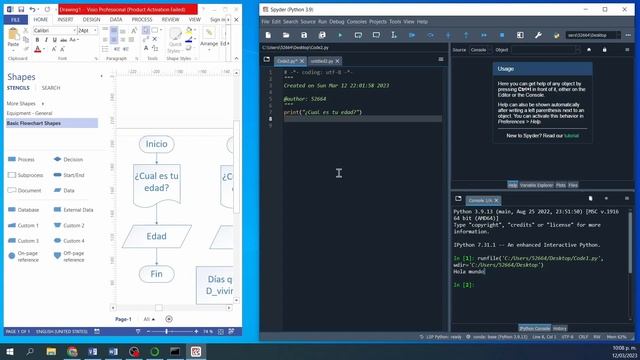Open Visio font name dropdown Calibri
Image resolution: width=640 pixels, height=360 pixels.
74,31
